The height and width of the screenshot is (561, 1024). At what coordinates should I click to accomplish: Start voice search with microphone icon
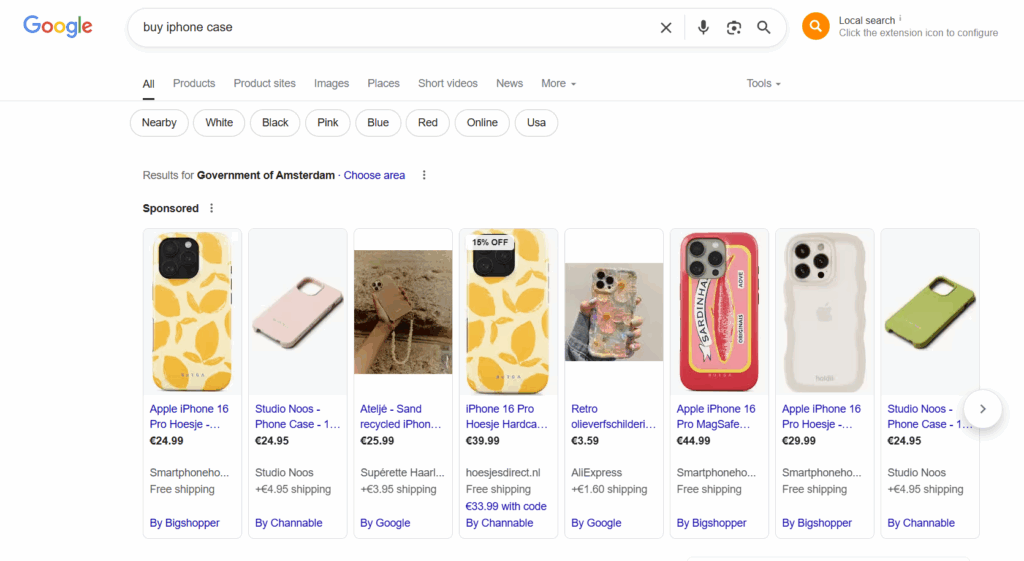point(703,27)
